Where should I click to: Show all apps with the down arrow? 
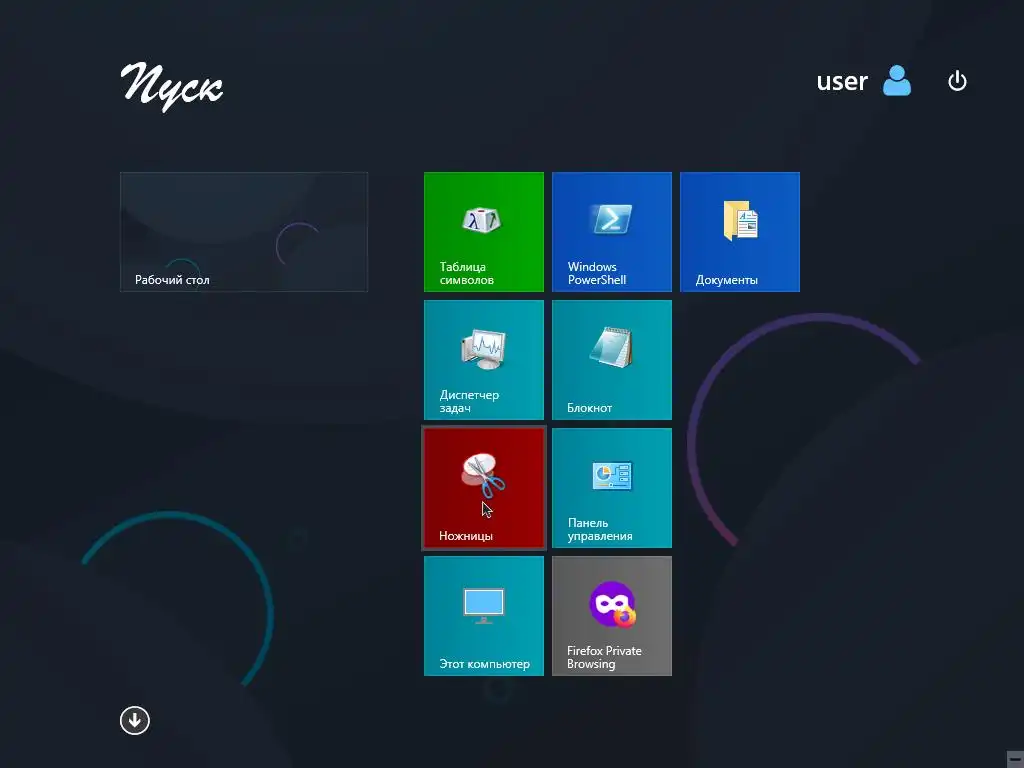tap(135, 720)
